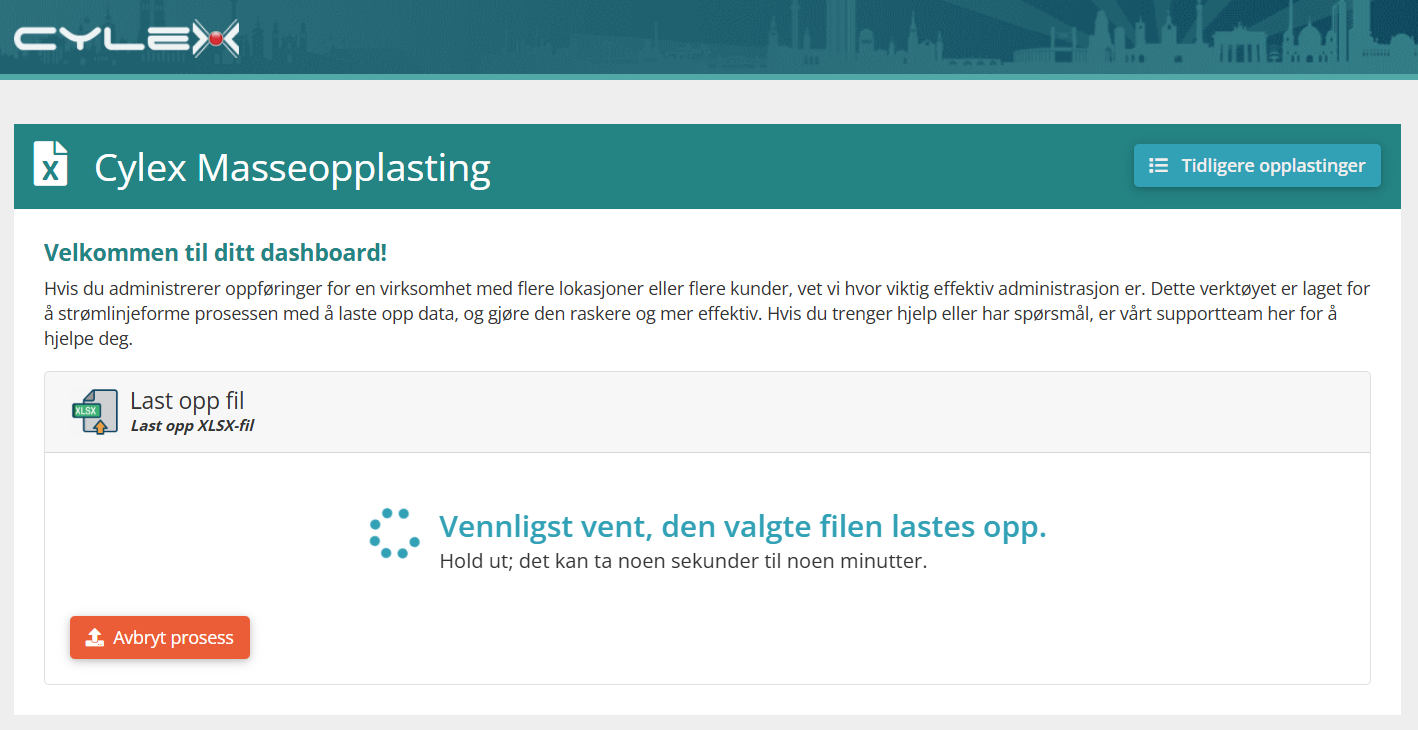Click the red dot in the Cylex logo
This screenshot has height=730, width=1418.
click(x=214, y=39)
